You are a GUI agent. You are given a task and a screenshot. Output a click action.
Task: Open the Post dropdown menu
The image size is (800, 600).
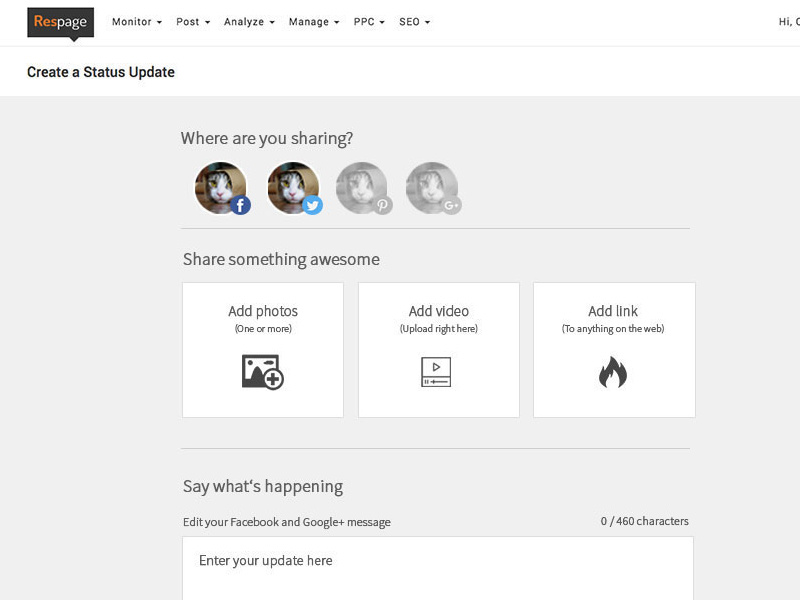coord(193,22)
